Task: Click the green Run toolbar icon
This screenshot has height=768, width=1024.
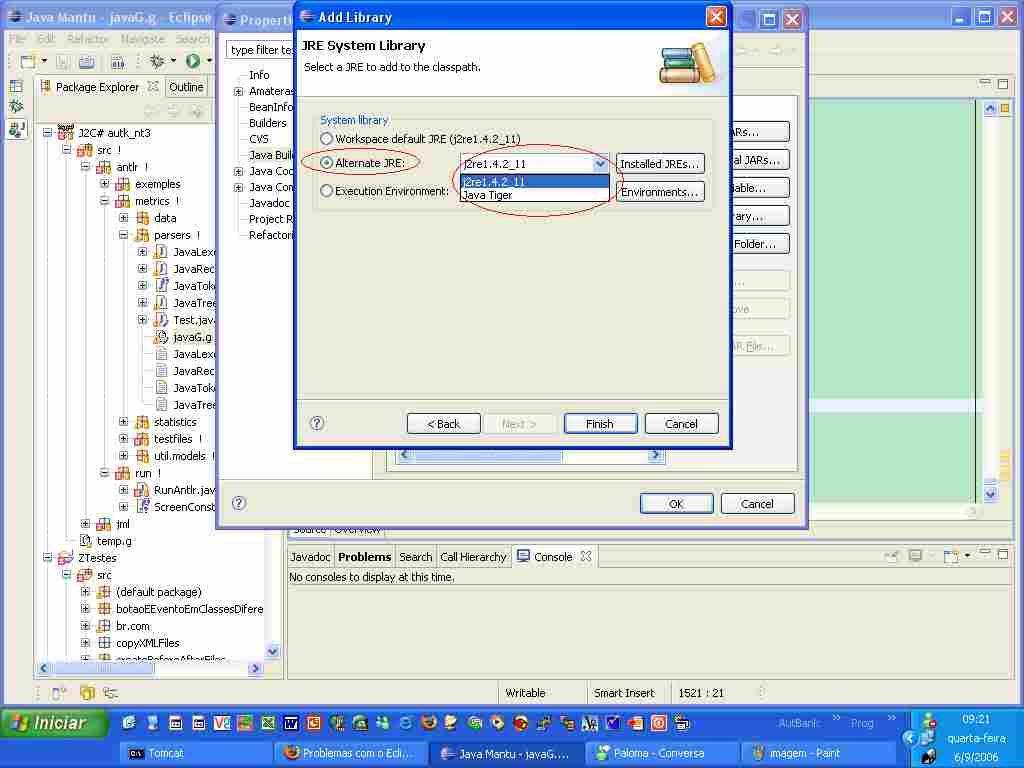Action: [x=192, y=62]
